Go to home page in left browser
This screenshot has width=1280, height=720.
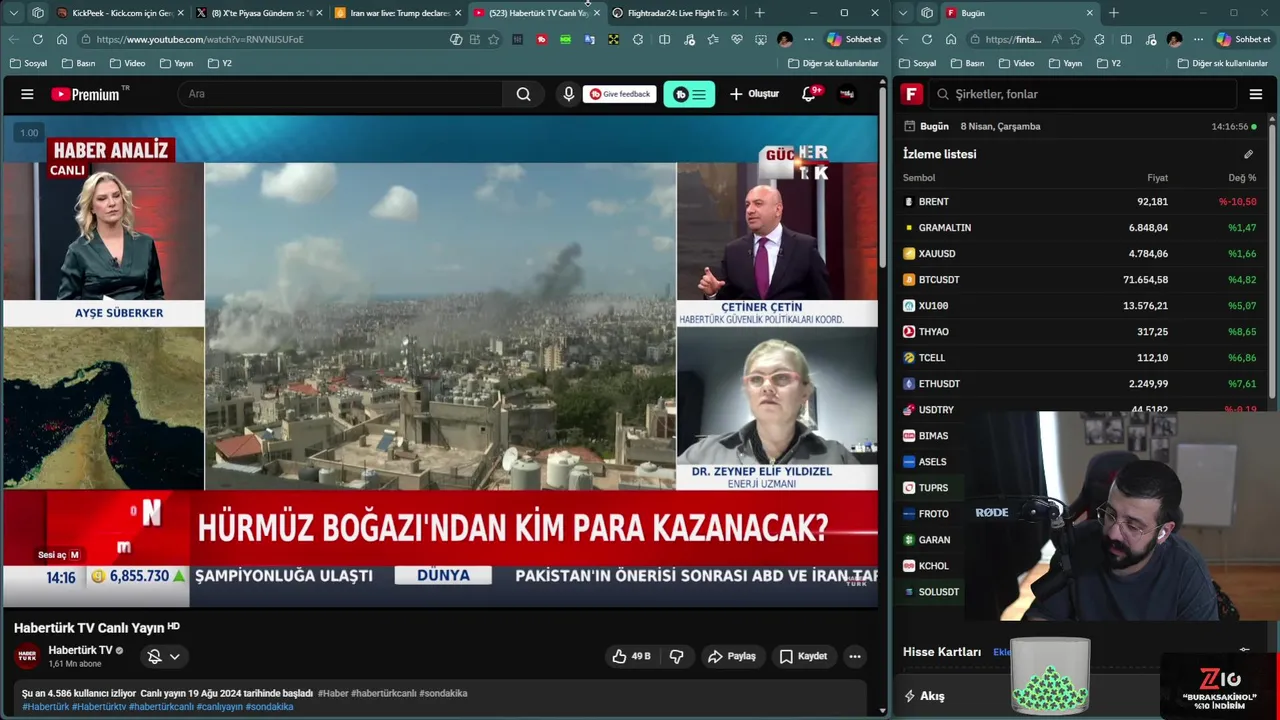pyautogui.click(x=61, y=39)
